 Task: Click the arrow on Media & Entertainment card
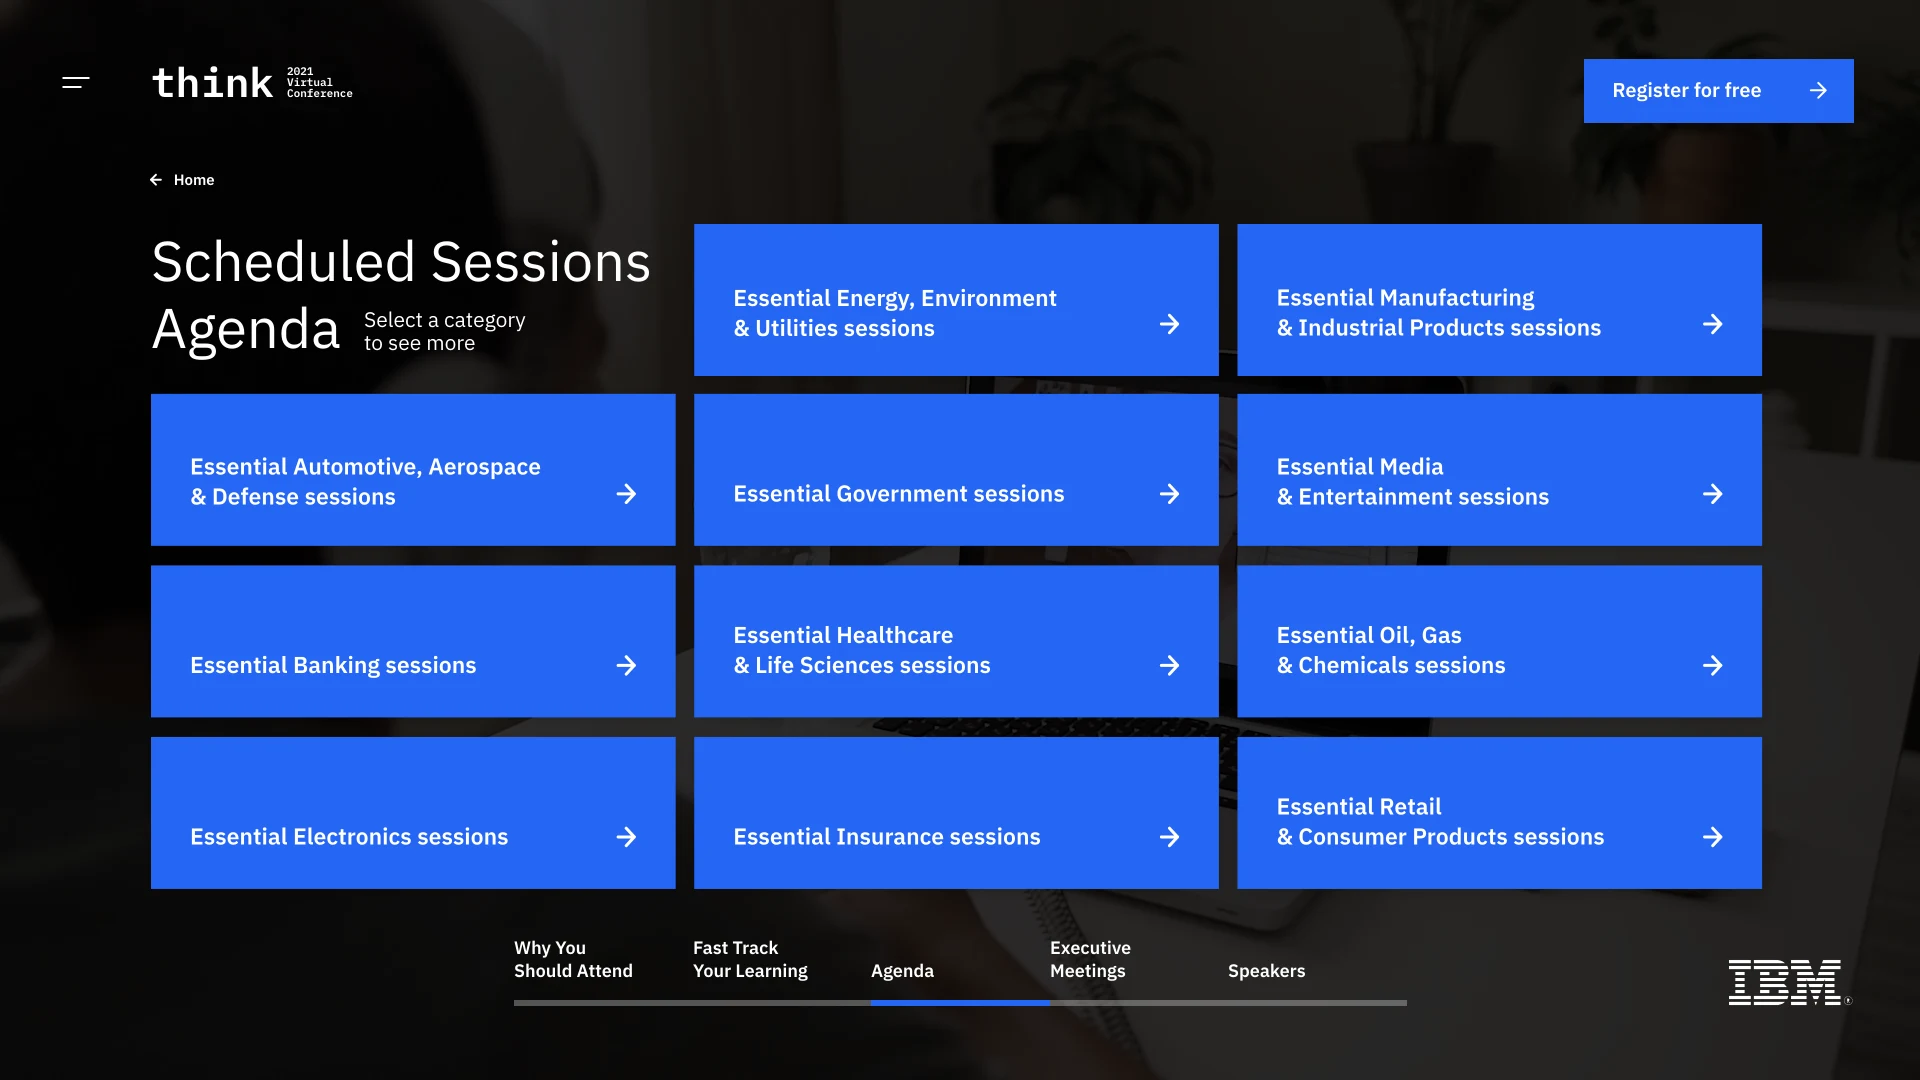(x=1712, y=494)
